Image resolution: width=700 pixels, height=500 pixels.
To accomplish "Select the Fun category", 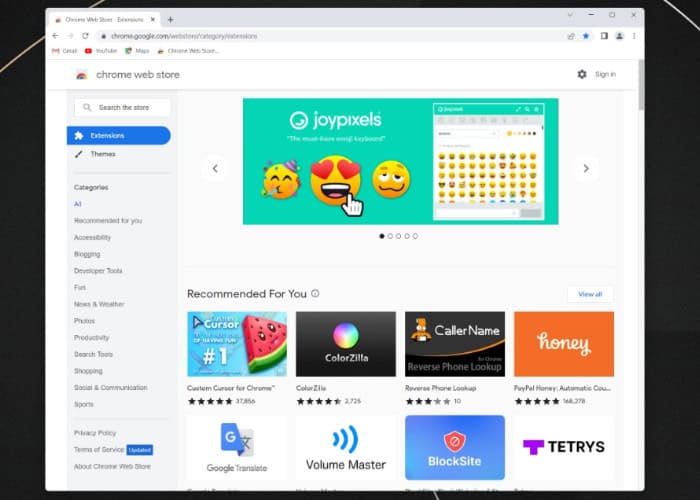I will [79, 288].
